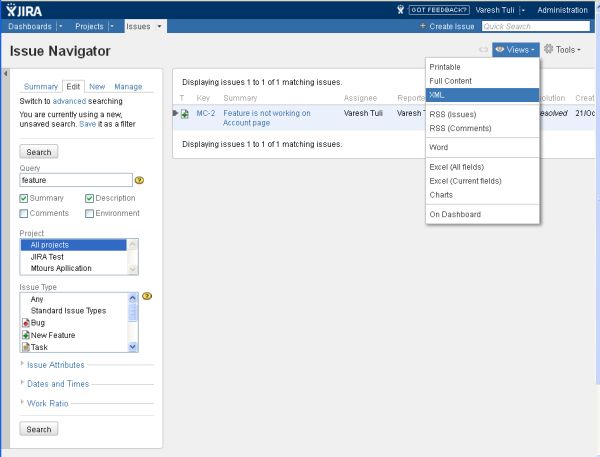Choose RSS (Comments) view
This screenshot has height=457, width=600.
(x=483, y=128)
